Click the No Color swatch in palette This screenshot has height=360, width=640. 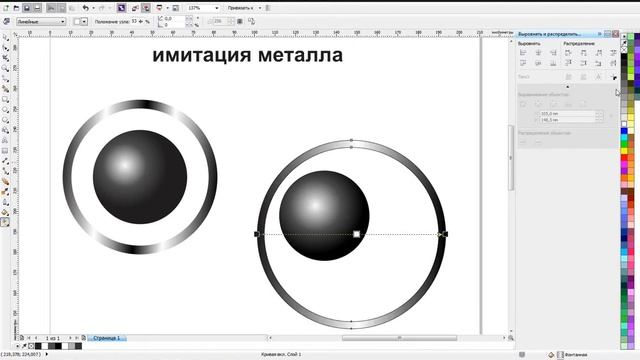pyautogui.click(x=624, y=49)
